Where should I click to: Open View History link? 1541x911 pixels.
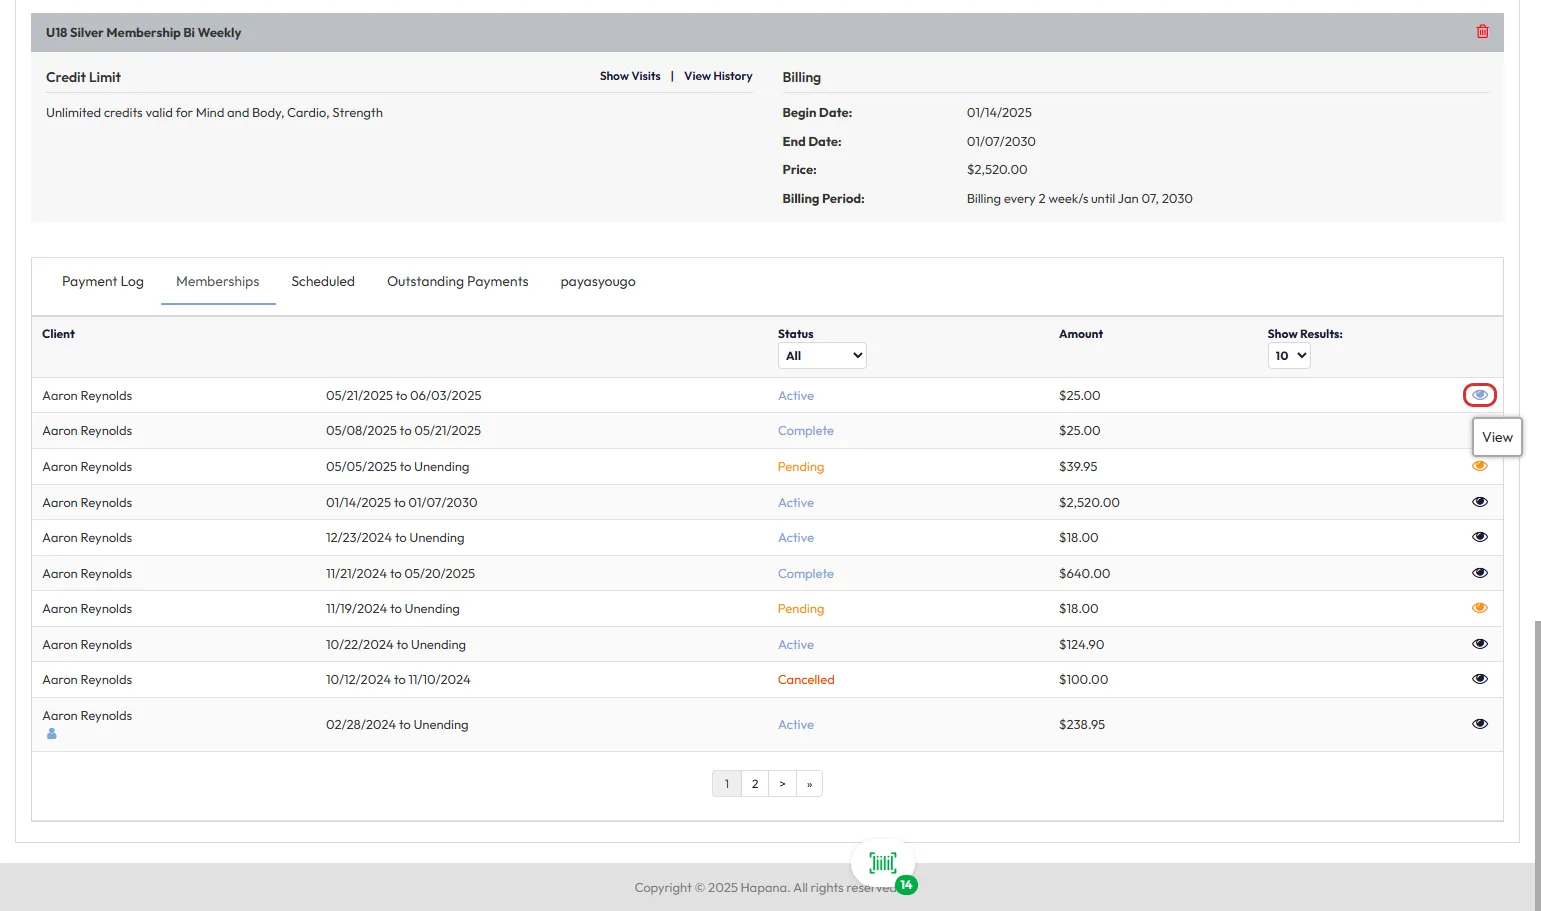[717, 76]
